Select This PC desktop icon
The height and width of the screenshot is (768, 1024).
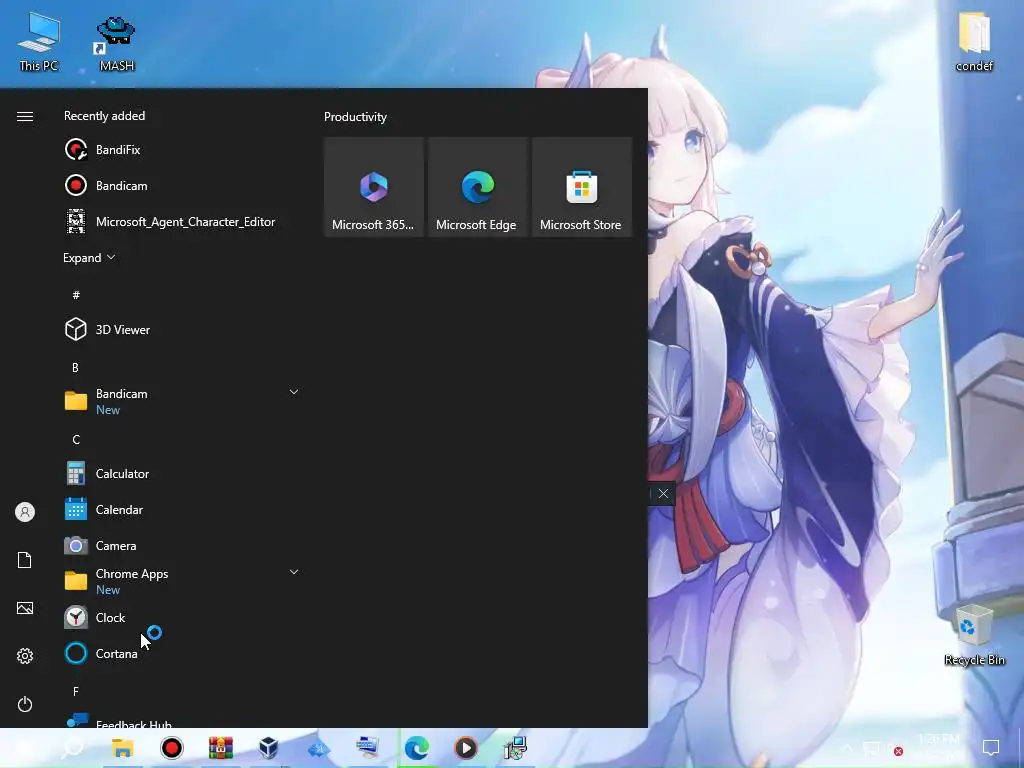tap(39, 40)
